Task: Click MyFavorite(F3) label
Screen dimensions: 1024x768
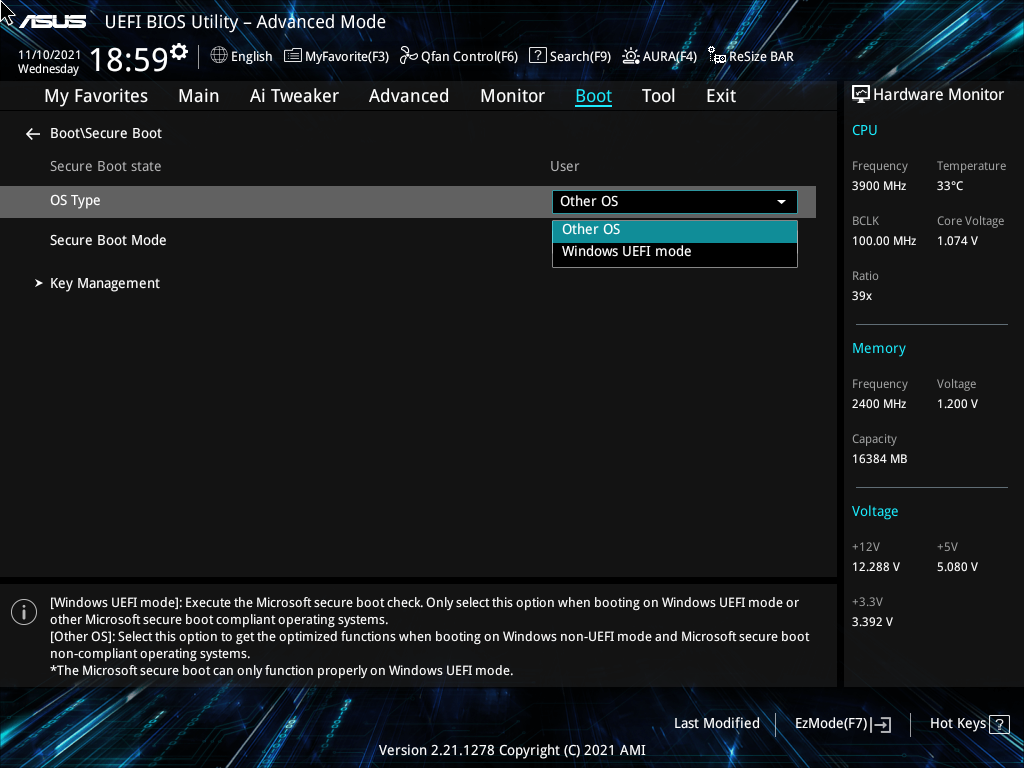Action: (347, 57)
